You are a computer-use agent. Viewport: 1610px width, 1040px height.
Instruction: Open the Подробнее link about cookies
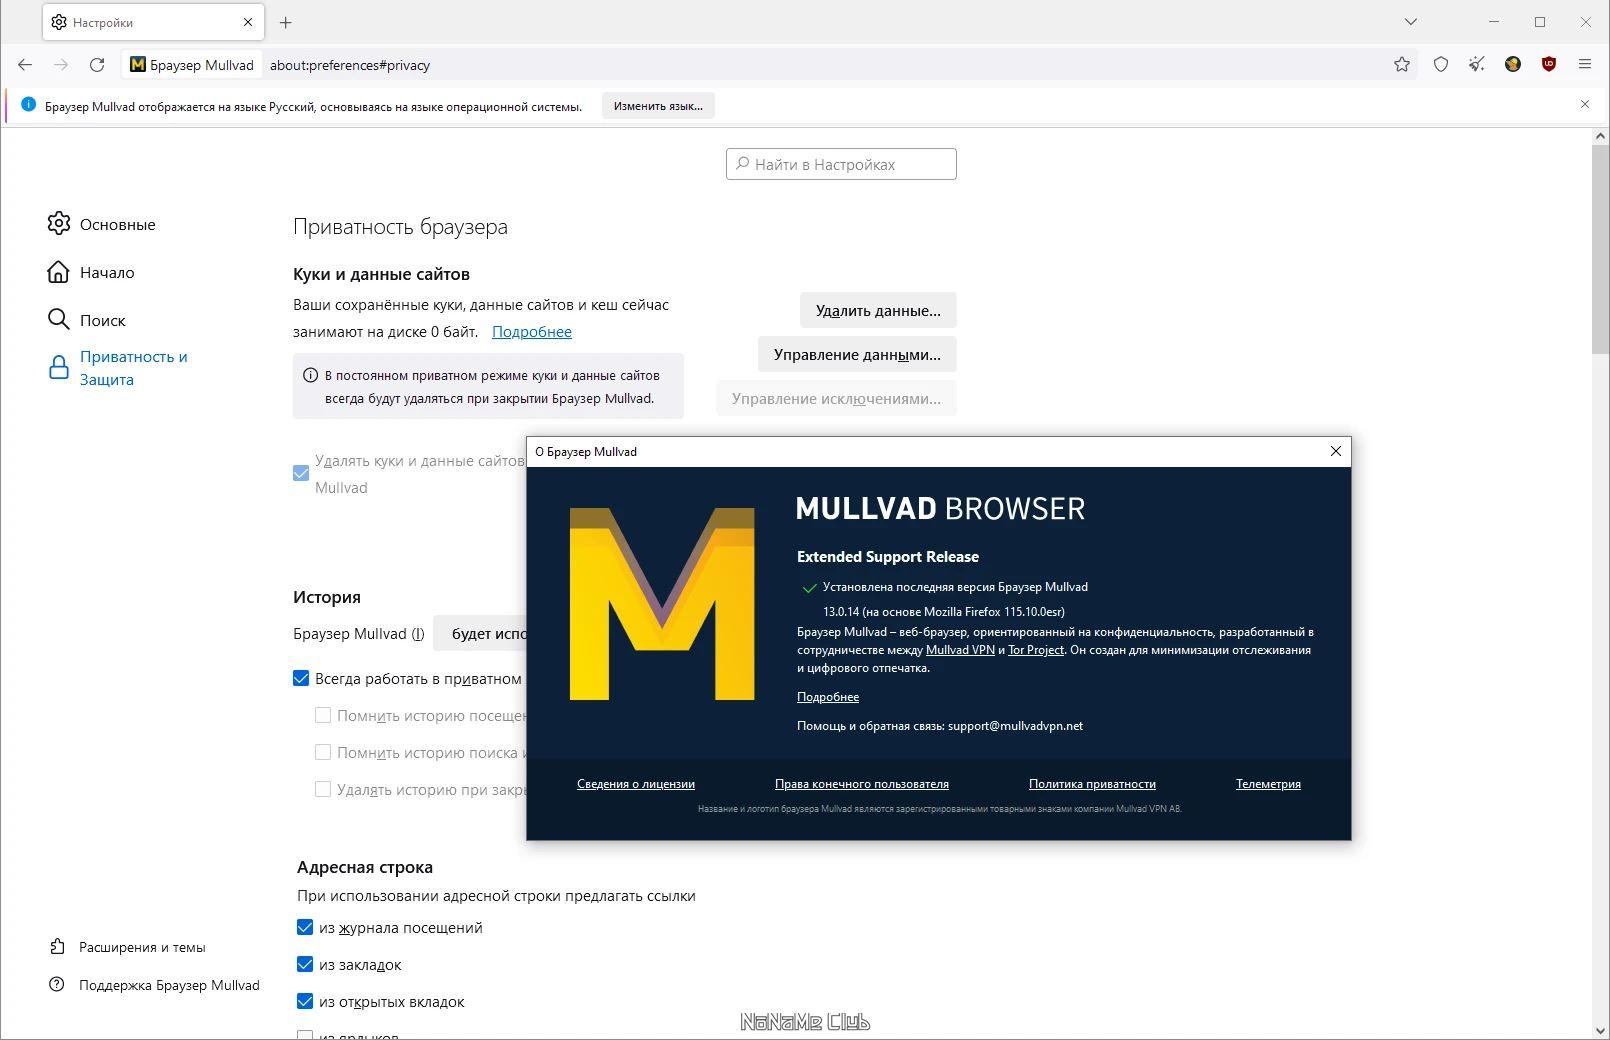(x=532, y=332)
